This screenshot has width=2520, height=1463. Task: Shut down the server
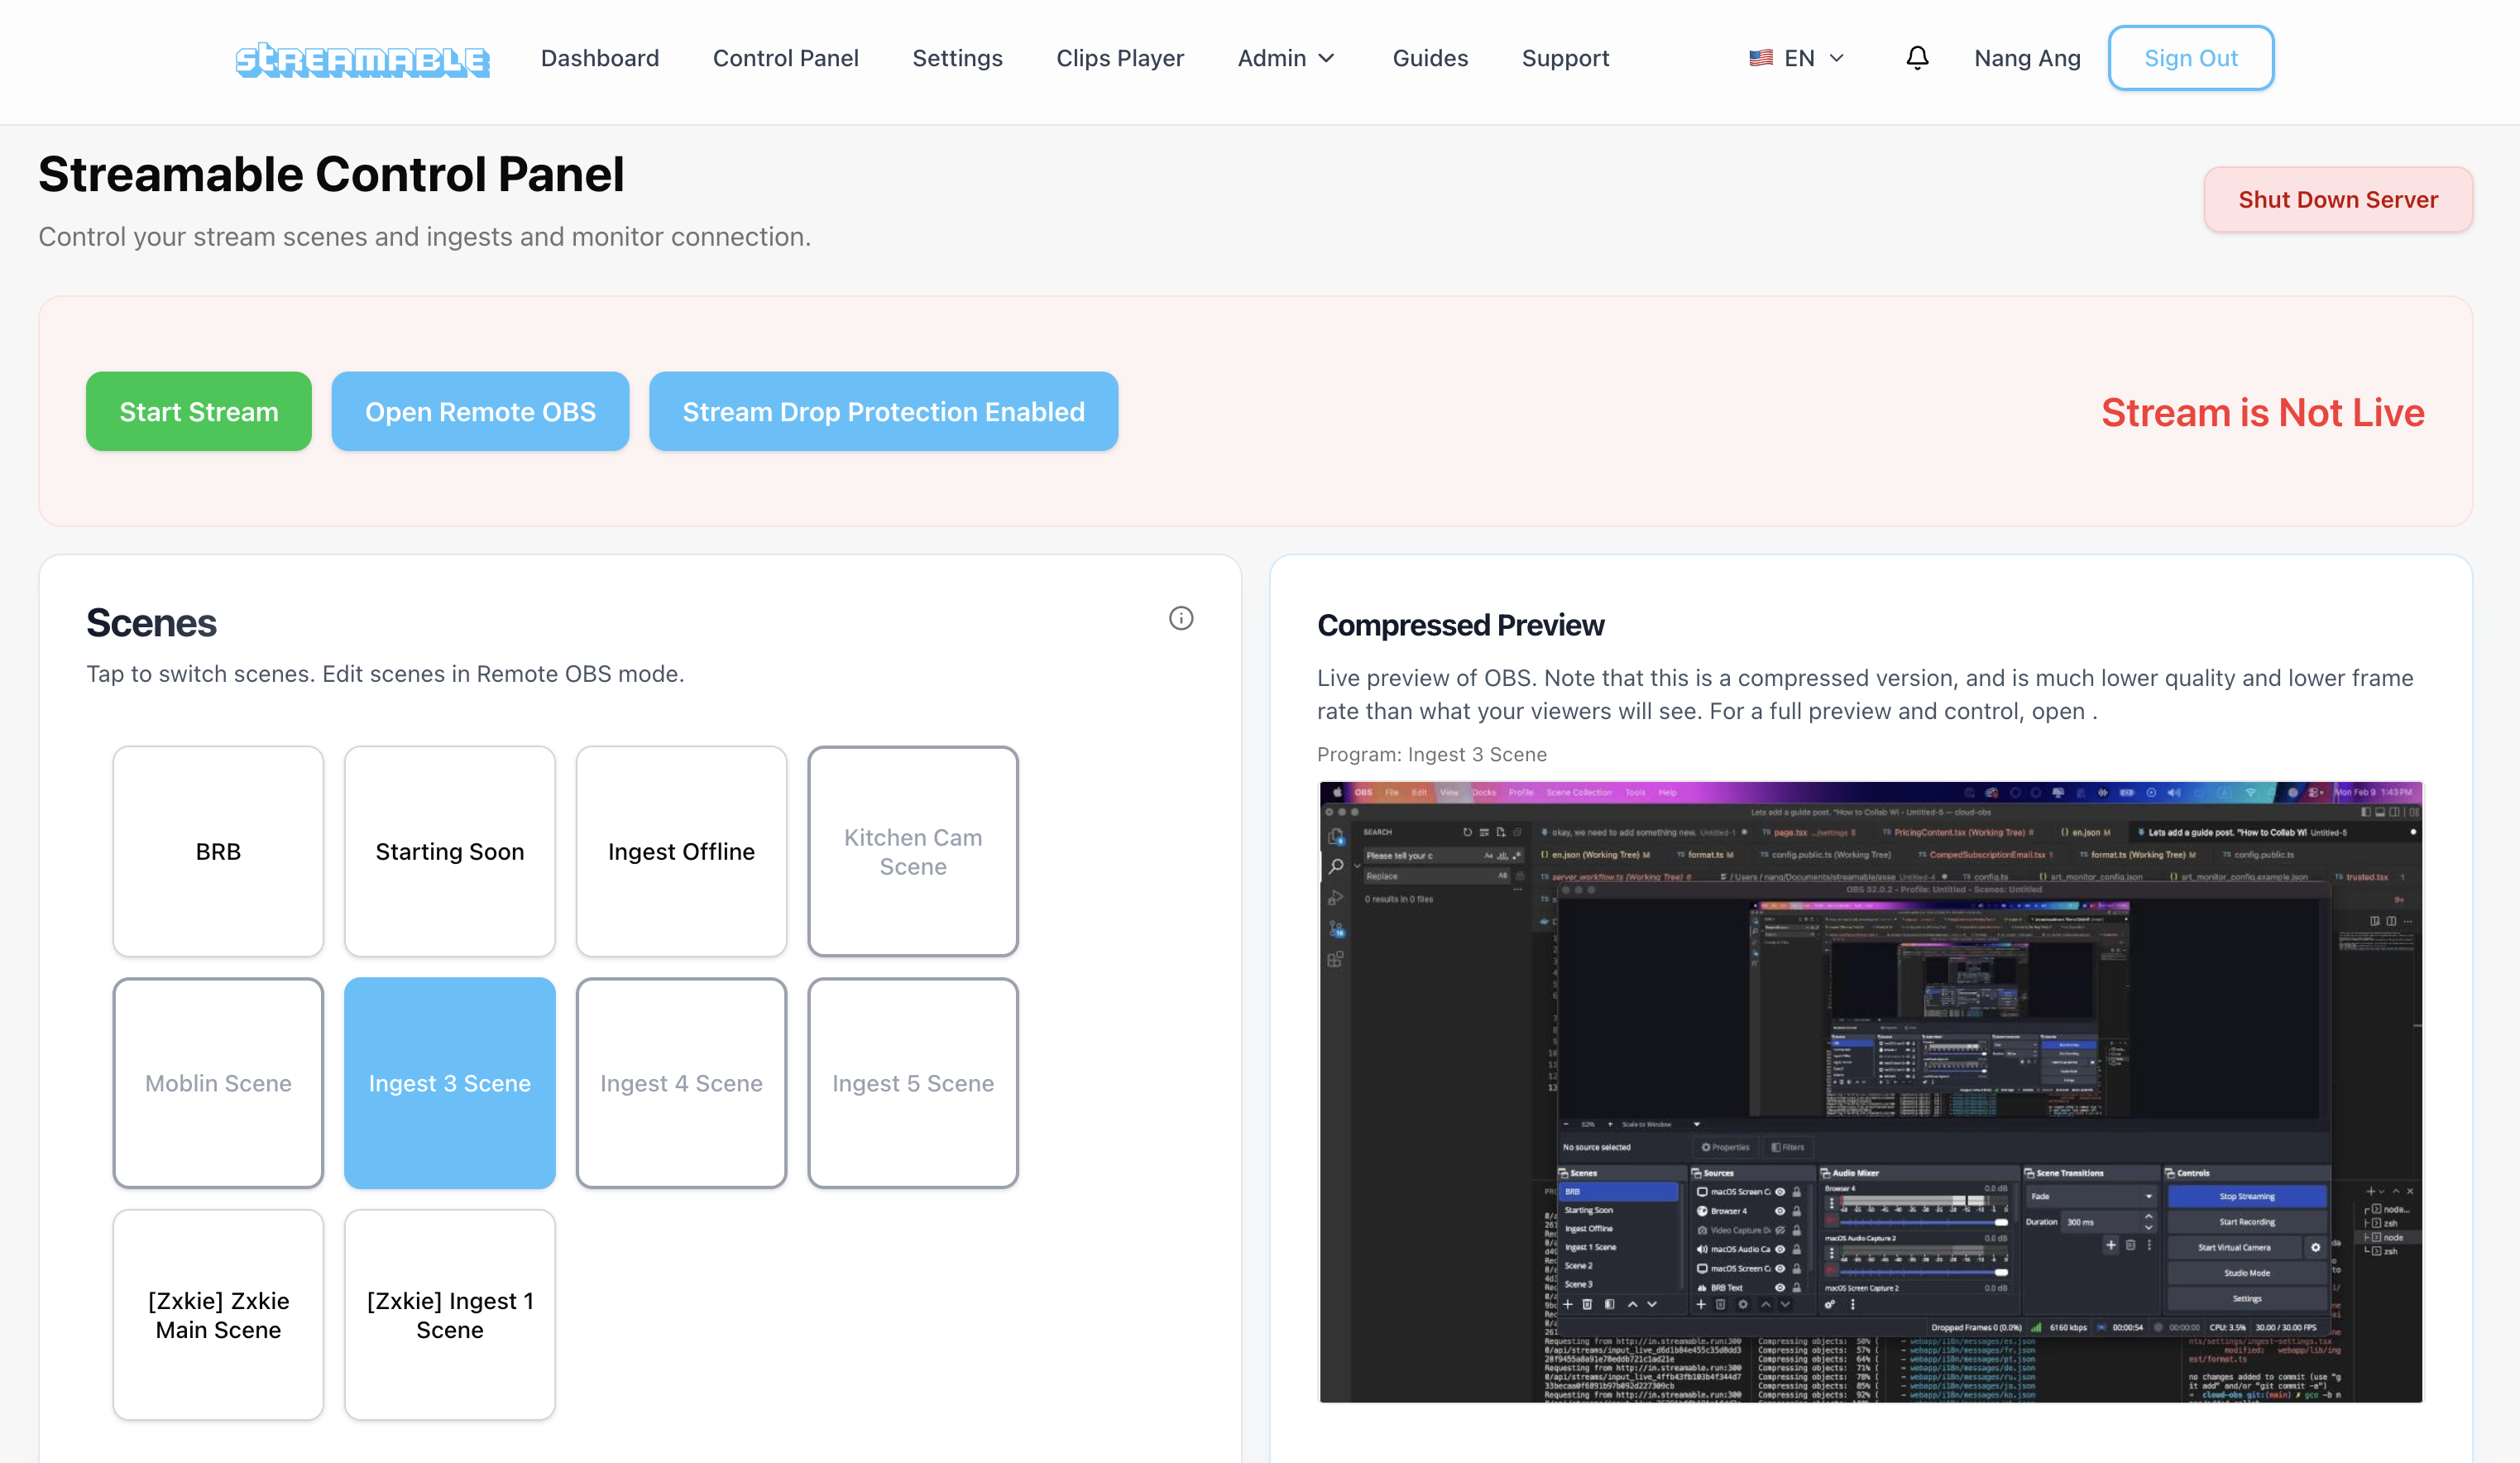2338,199
